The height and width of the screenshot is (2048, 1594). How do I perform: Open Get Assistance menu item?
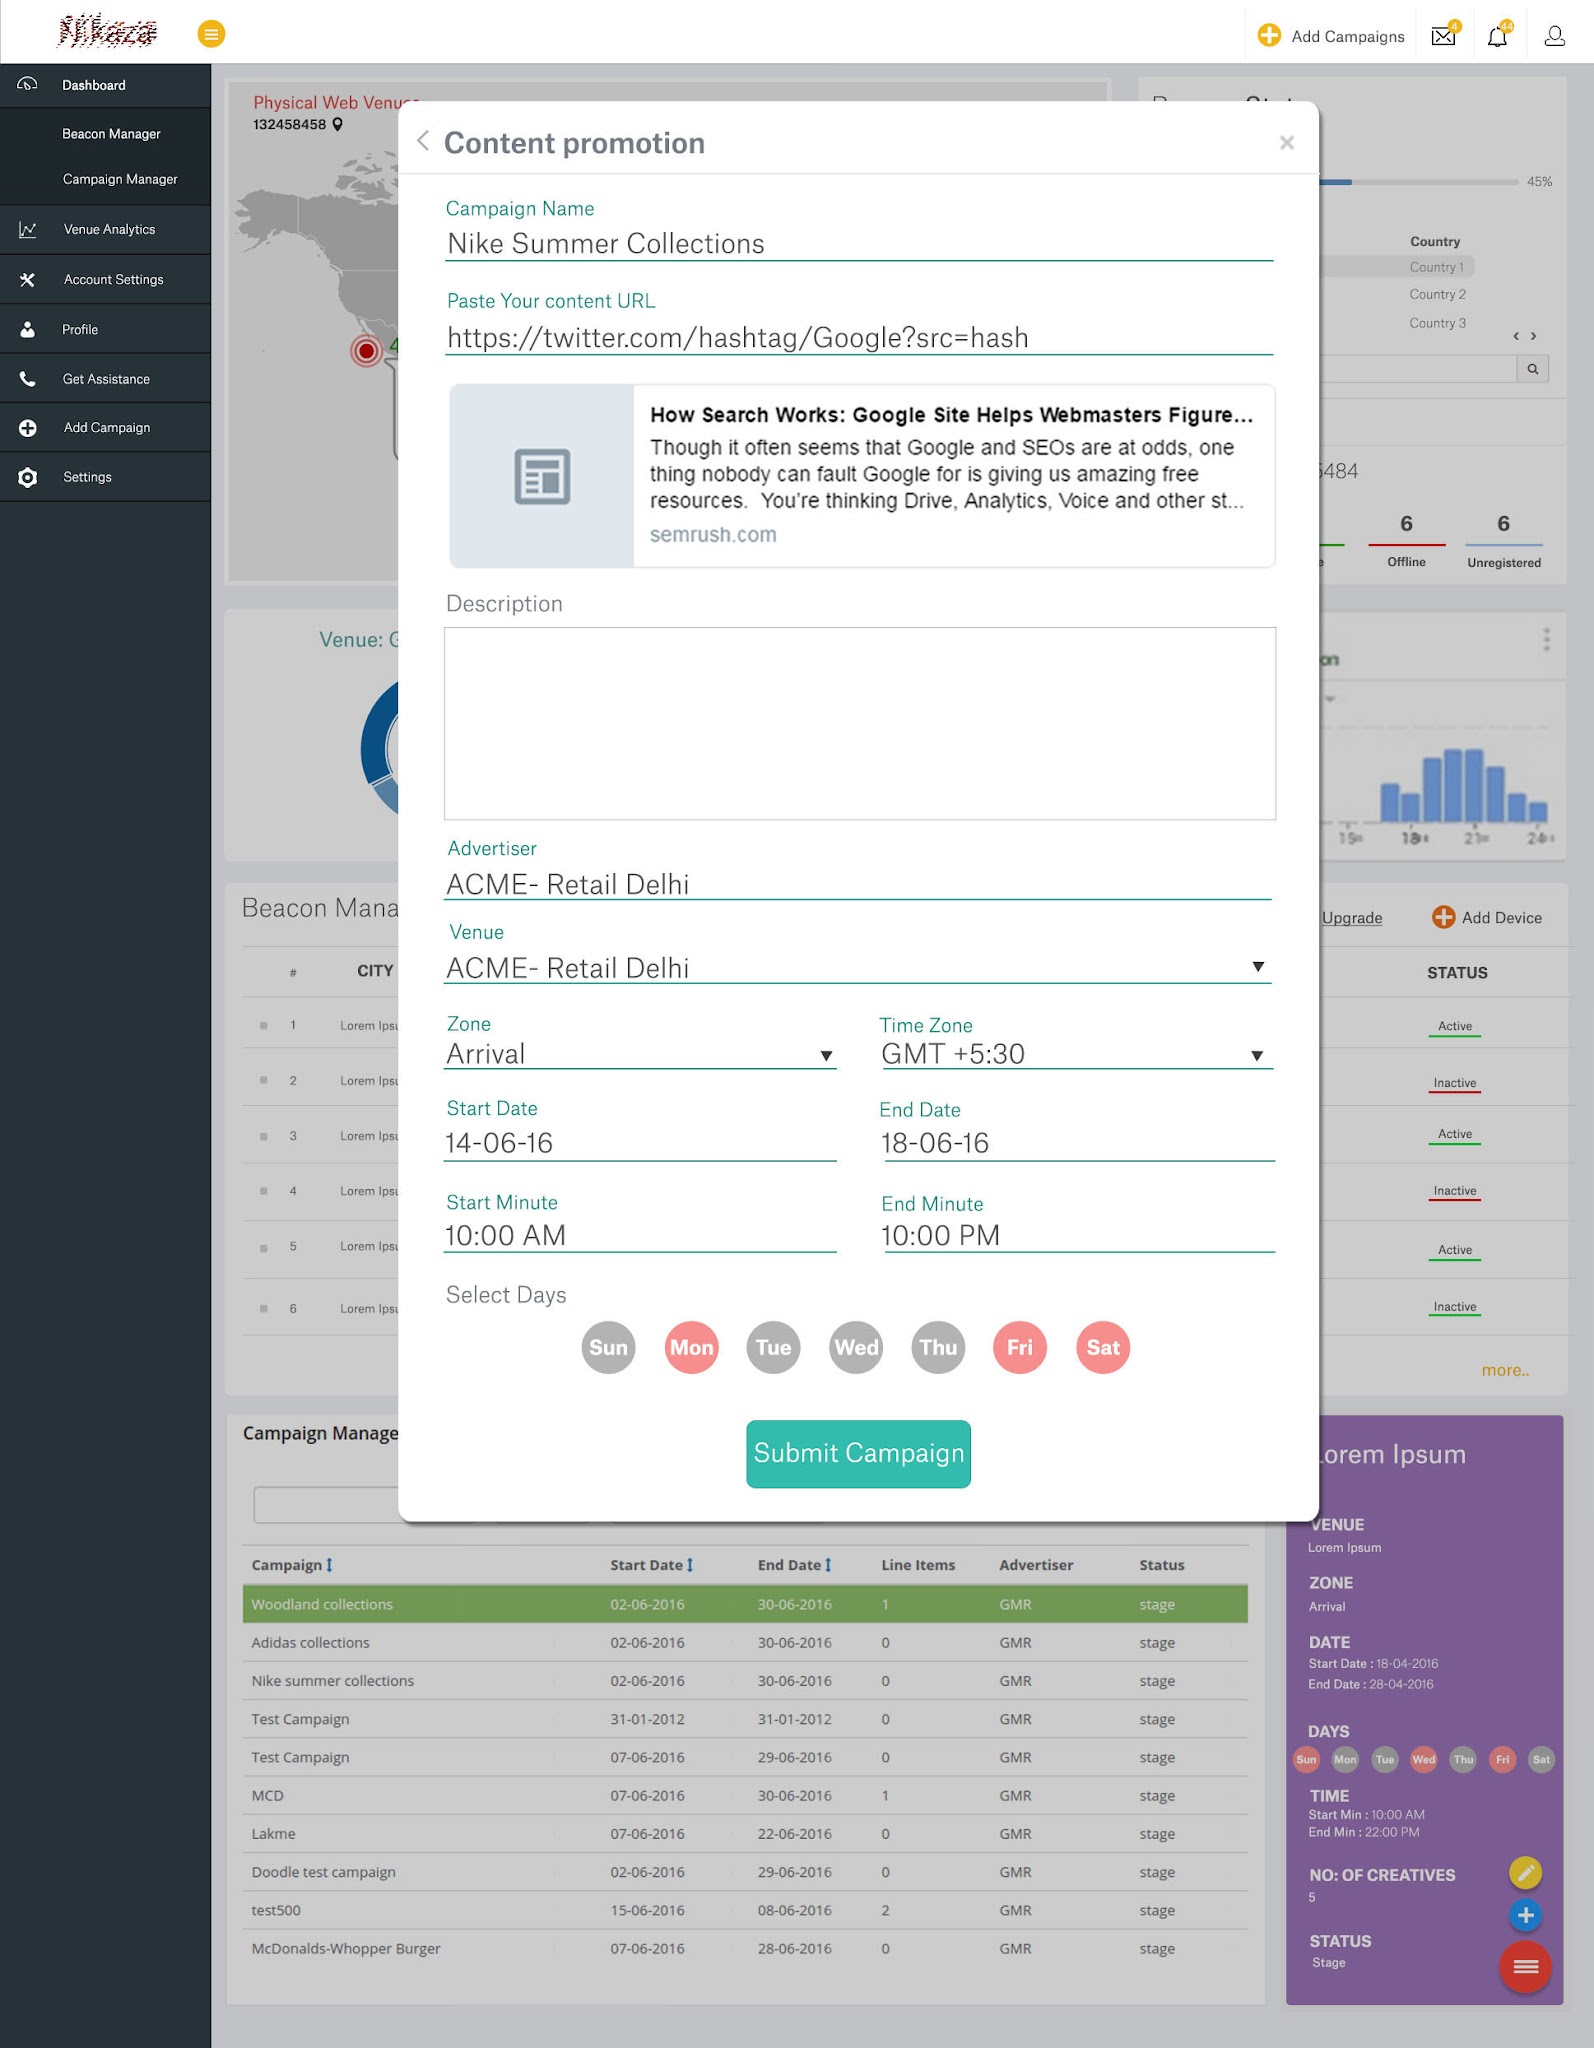pos(105,379)
